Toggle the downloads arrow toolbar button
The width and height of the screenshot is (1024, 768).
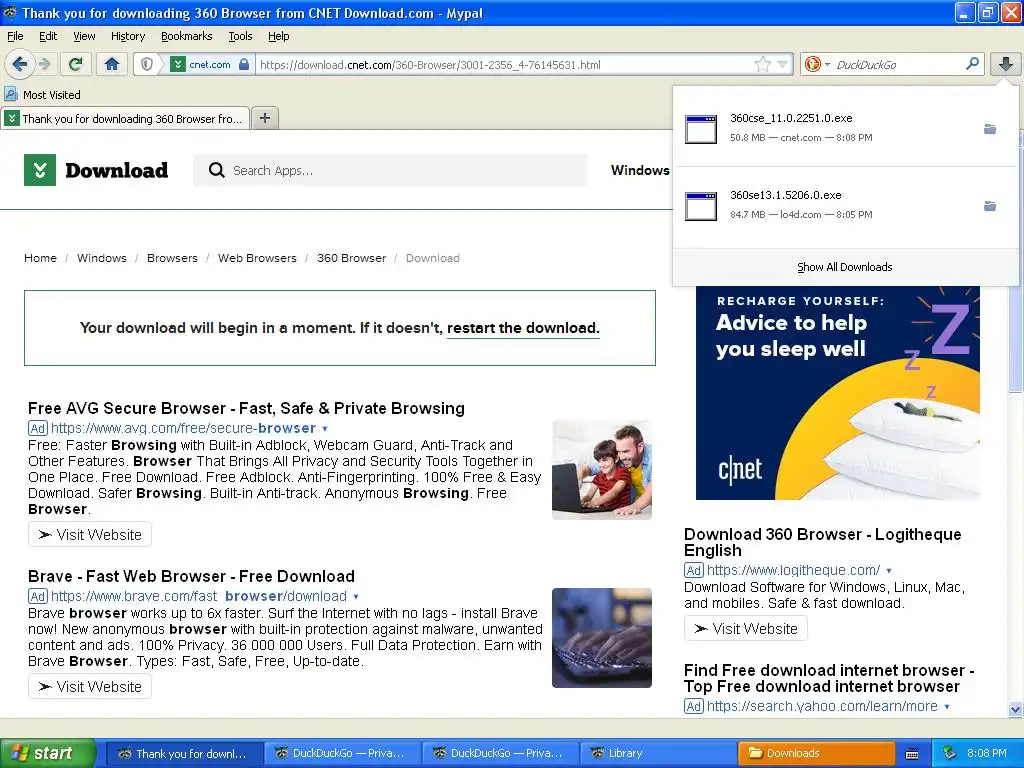[1006, 64]
